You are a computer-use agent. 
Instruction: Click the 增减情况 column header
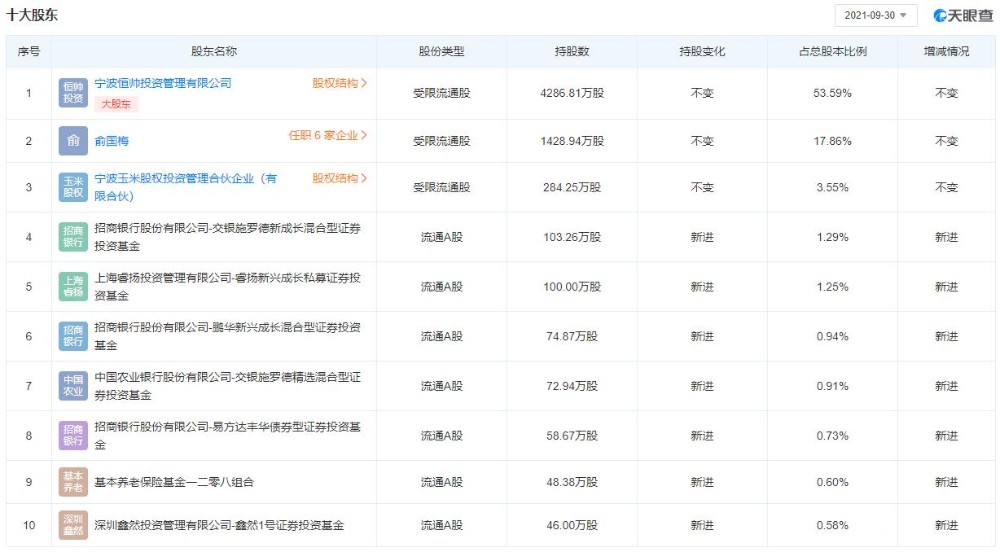[x=946, y=52]
